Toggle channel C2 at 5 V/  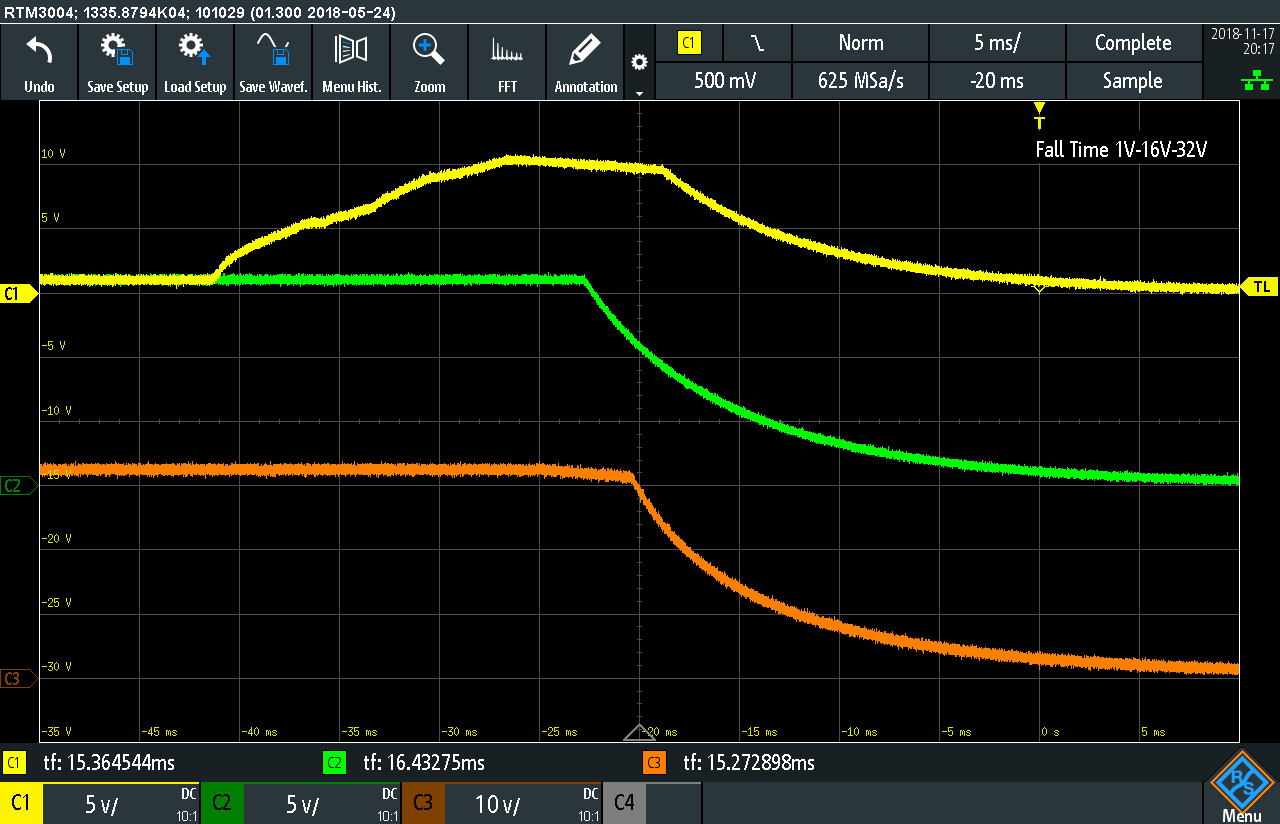301,803
